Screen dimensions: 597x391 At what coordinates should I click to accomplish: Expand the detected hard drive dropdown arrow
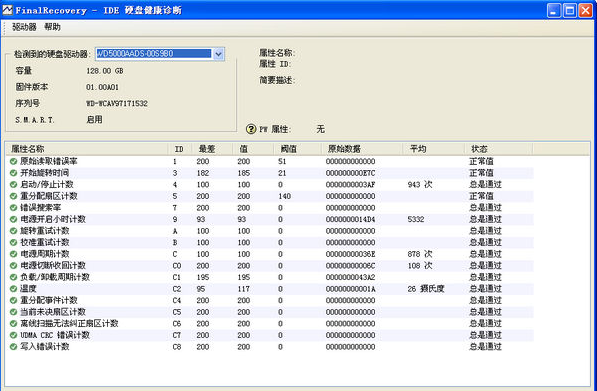pyautogui.click(x=218, y=54)
